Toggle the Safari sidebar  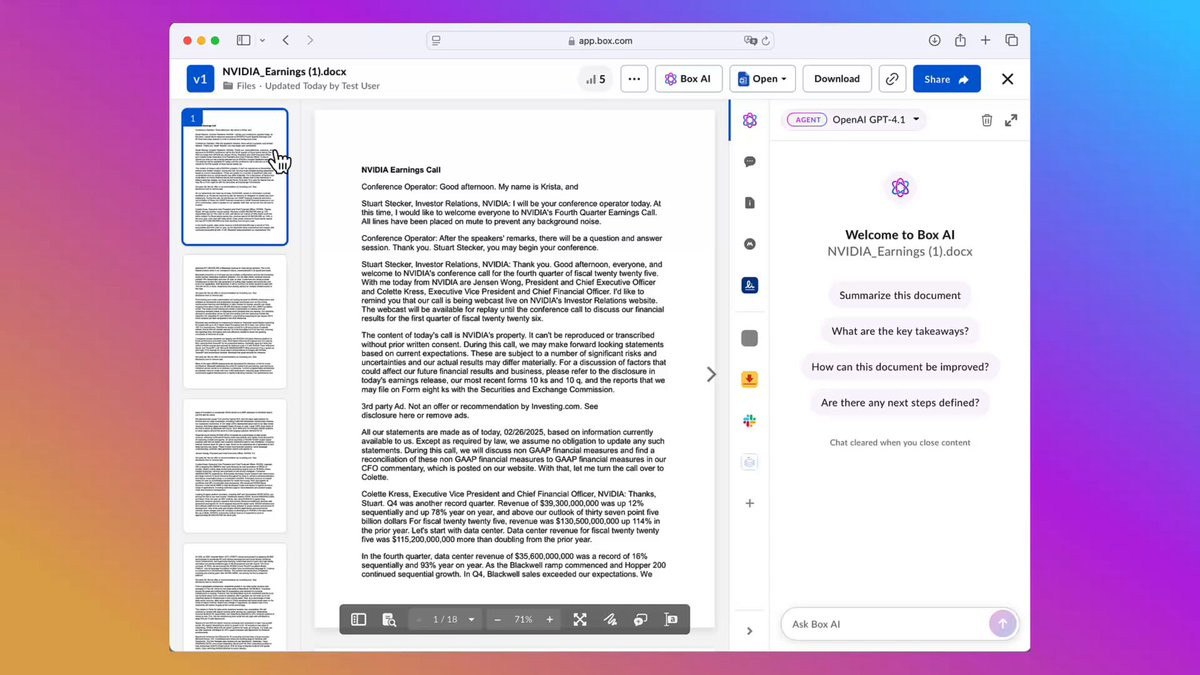(x=243, y=41)
